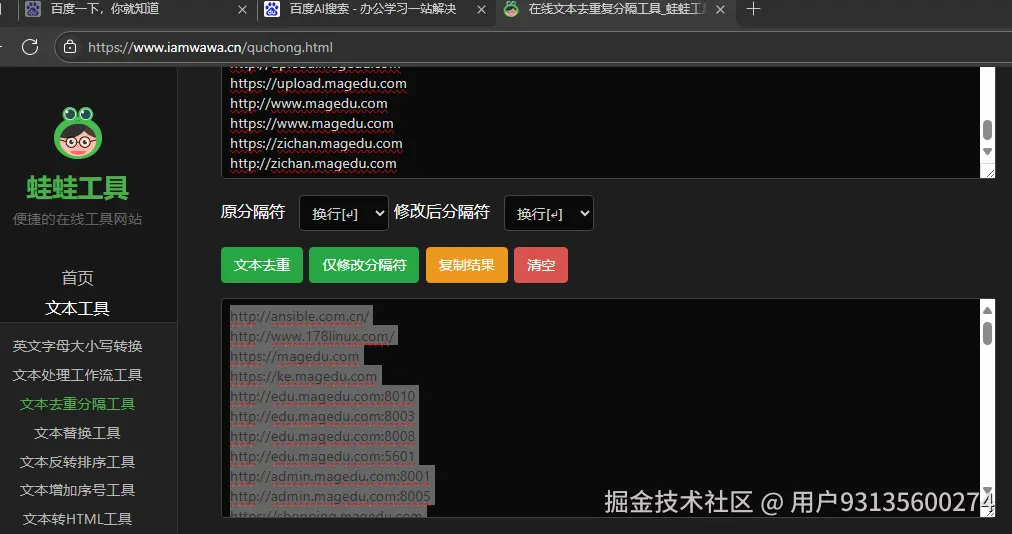
Task: Click the 原分隔符 label
Action: (253, 212)
